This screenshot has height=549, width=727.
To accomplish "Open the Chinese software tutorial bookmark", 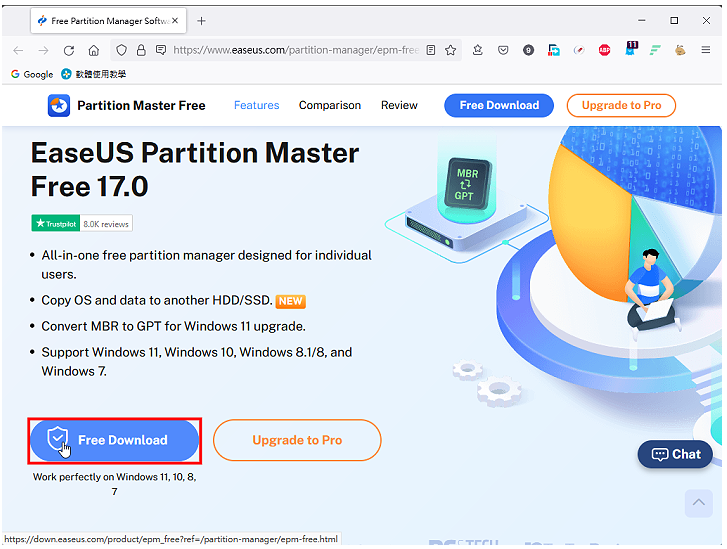I will [94, 74].
